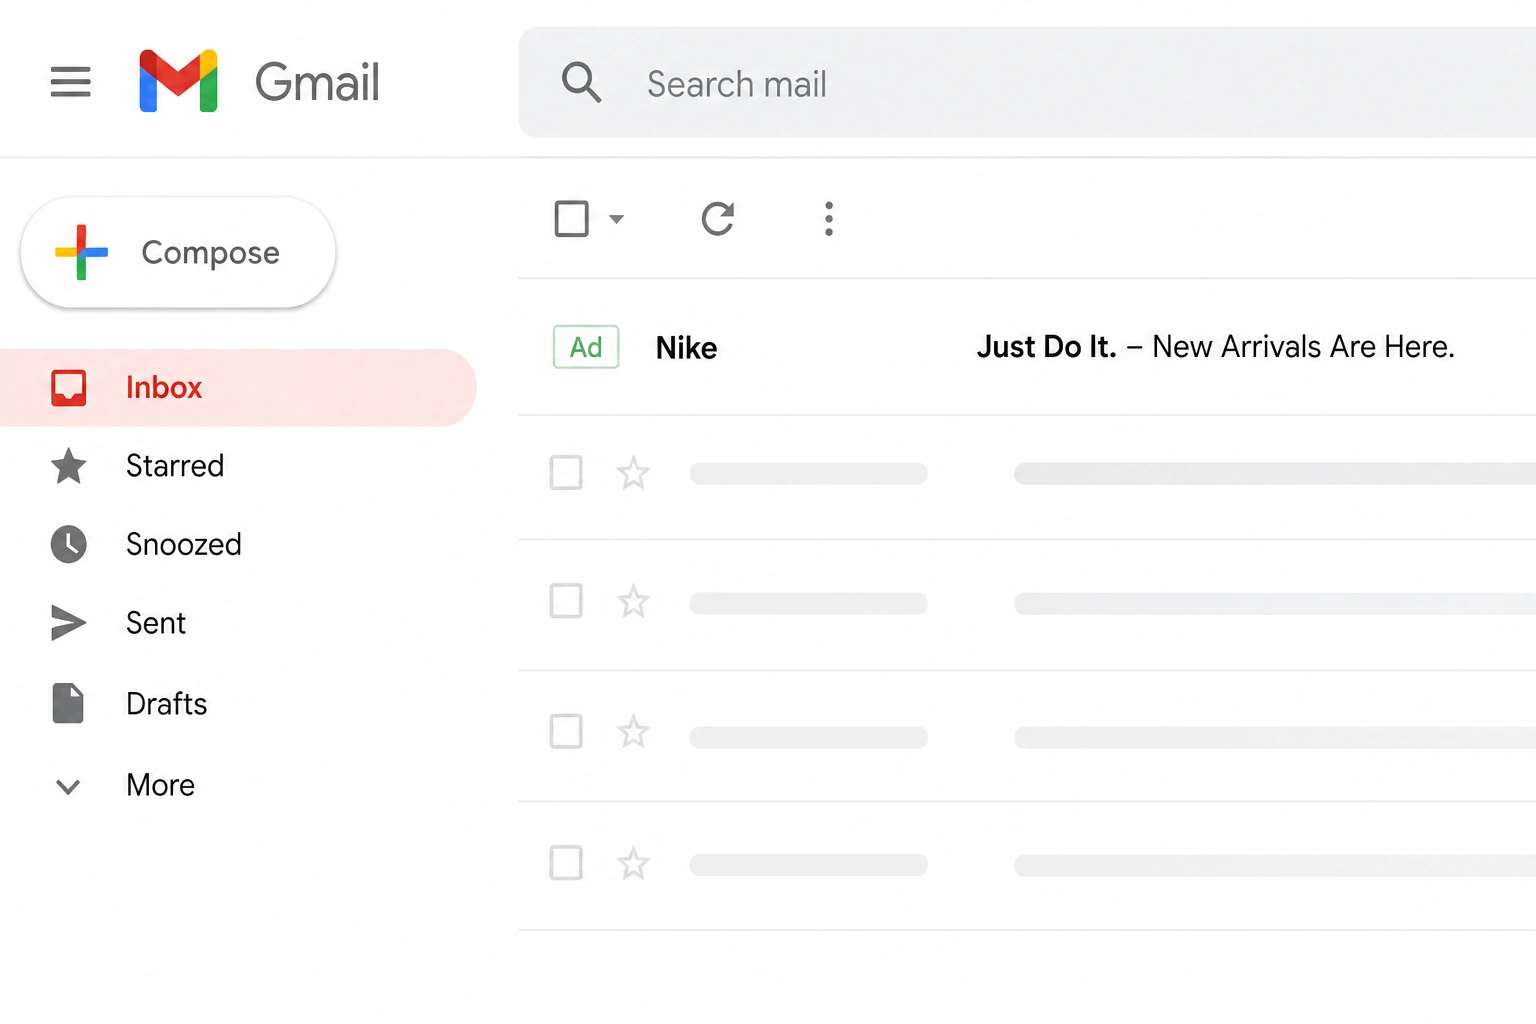Open the select dropdown arrow beside checkbox
This screenshot has width=1536, height=1024.
616,219
